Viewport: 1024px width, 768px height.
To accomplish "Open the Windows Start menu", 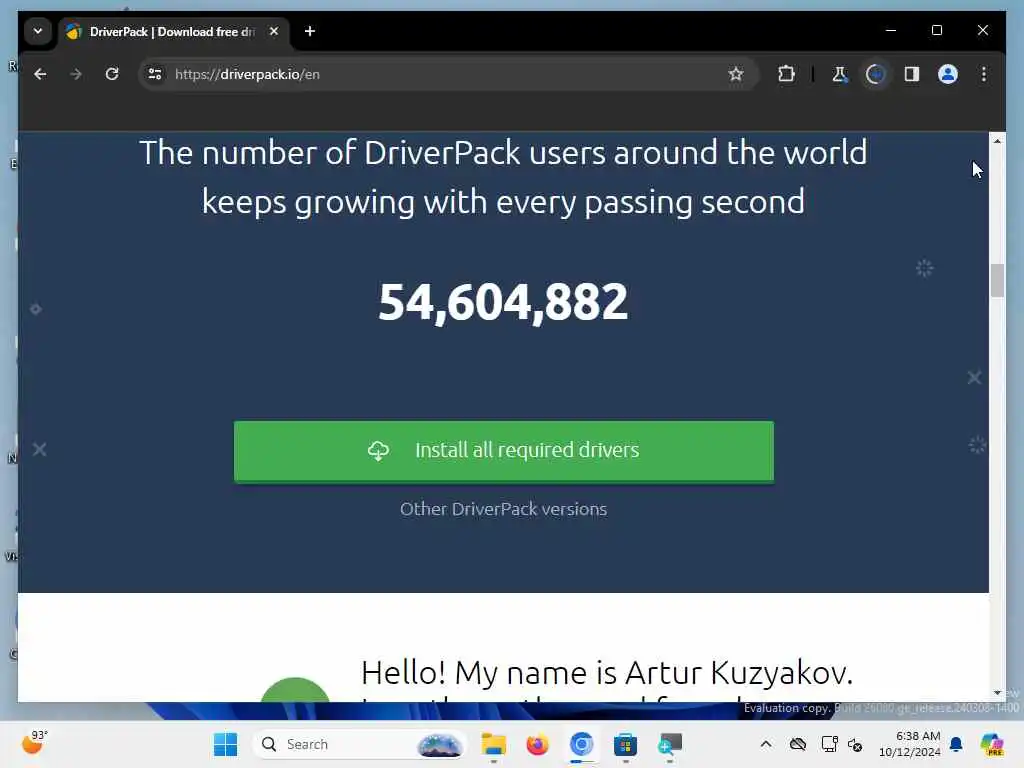I will pyautogui.click(x=225, y=744).
